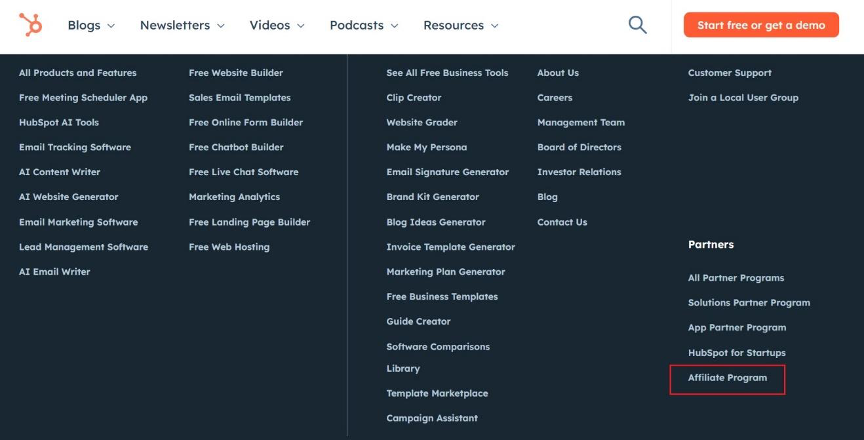Open Customer Support link
Viewport: 864px width, 440px height.
pyautogui.click(x=730, y=73)
